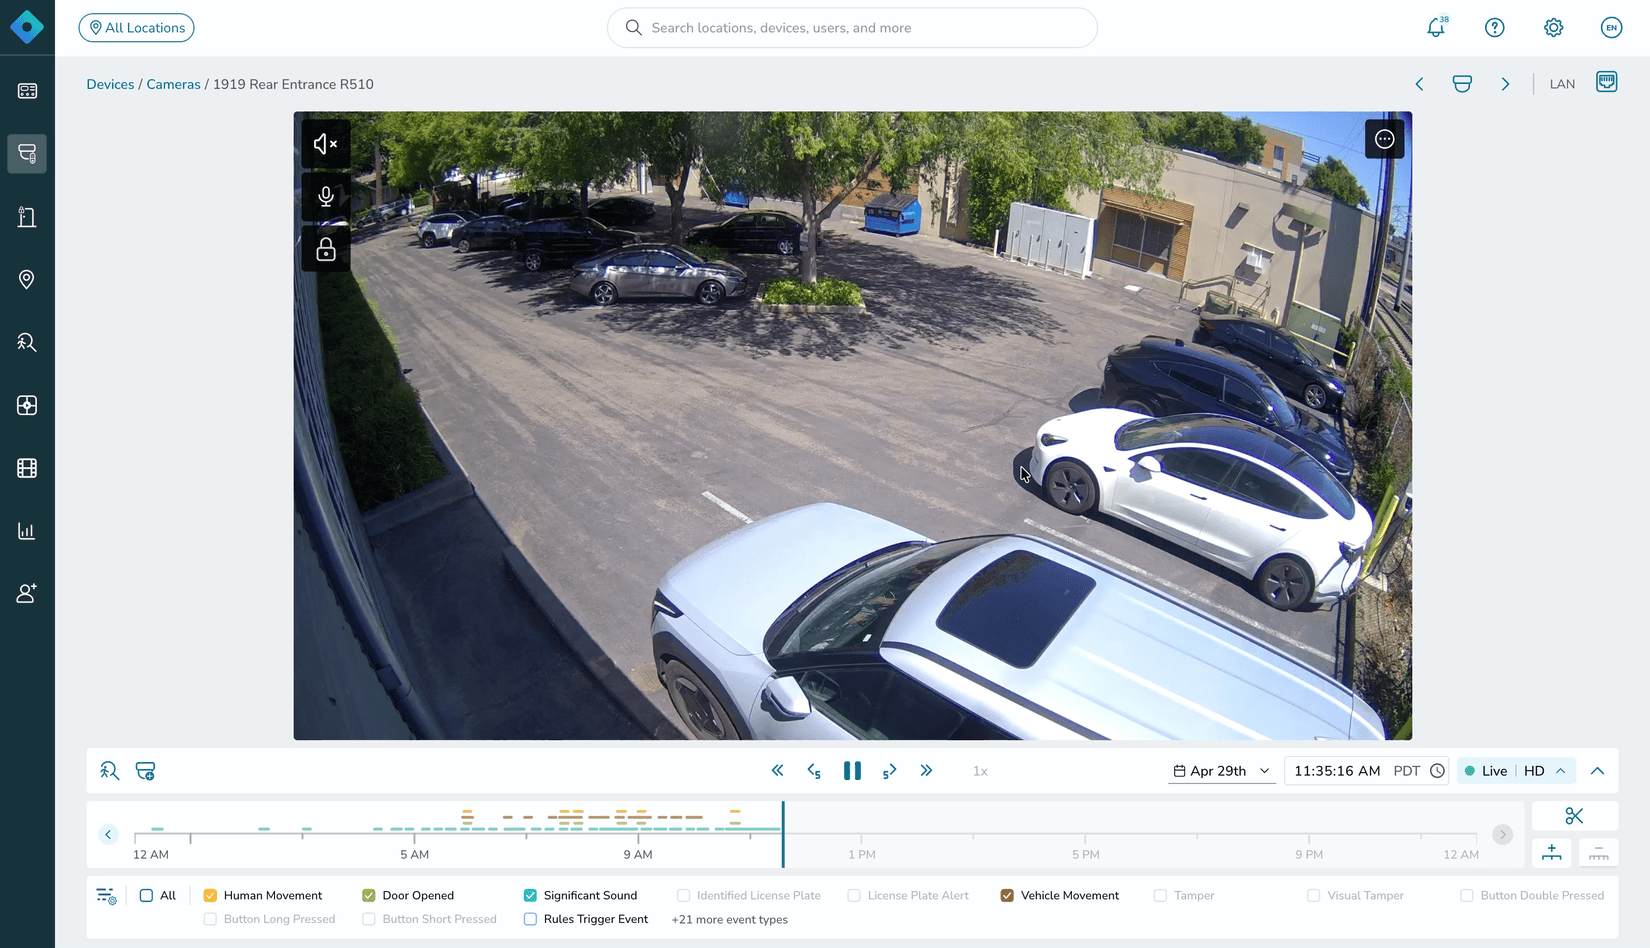Check the Tamper filter
The width and height of the screenshot is (1650, 948).
pos(1160,896)
